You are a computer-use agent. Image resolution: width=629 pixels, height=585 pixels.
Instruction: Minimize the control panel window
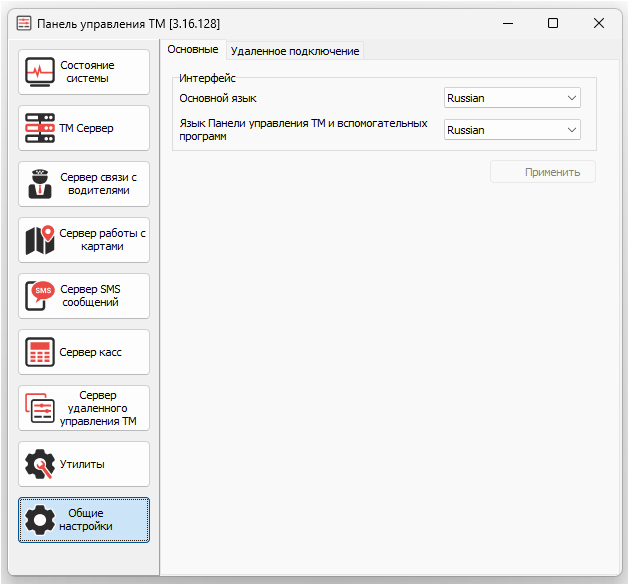pyautogui.click(x=508, y=23)
